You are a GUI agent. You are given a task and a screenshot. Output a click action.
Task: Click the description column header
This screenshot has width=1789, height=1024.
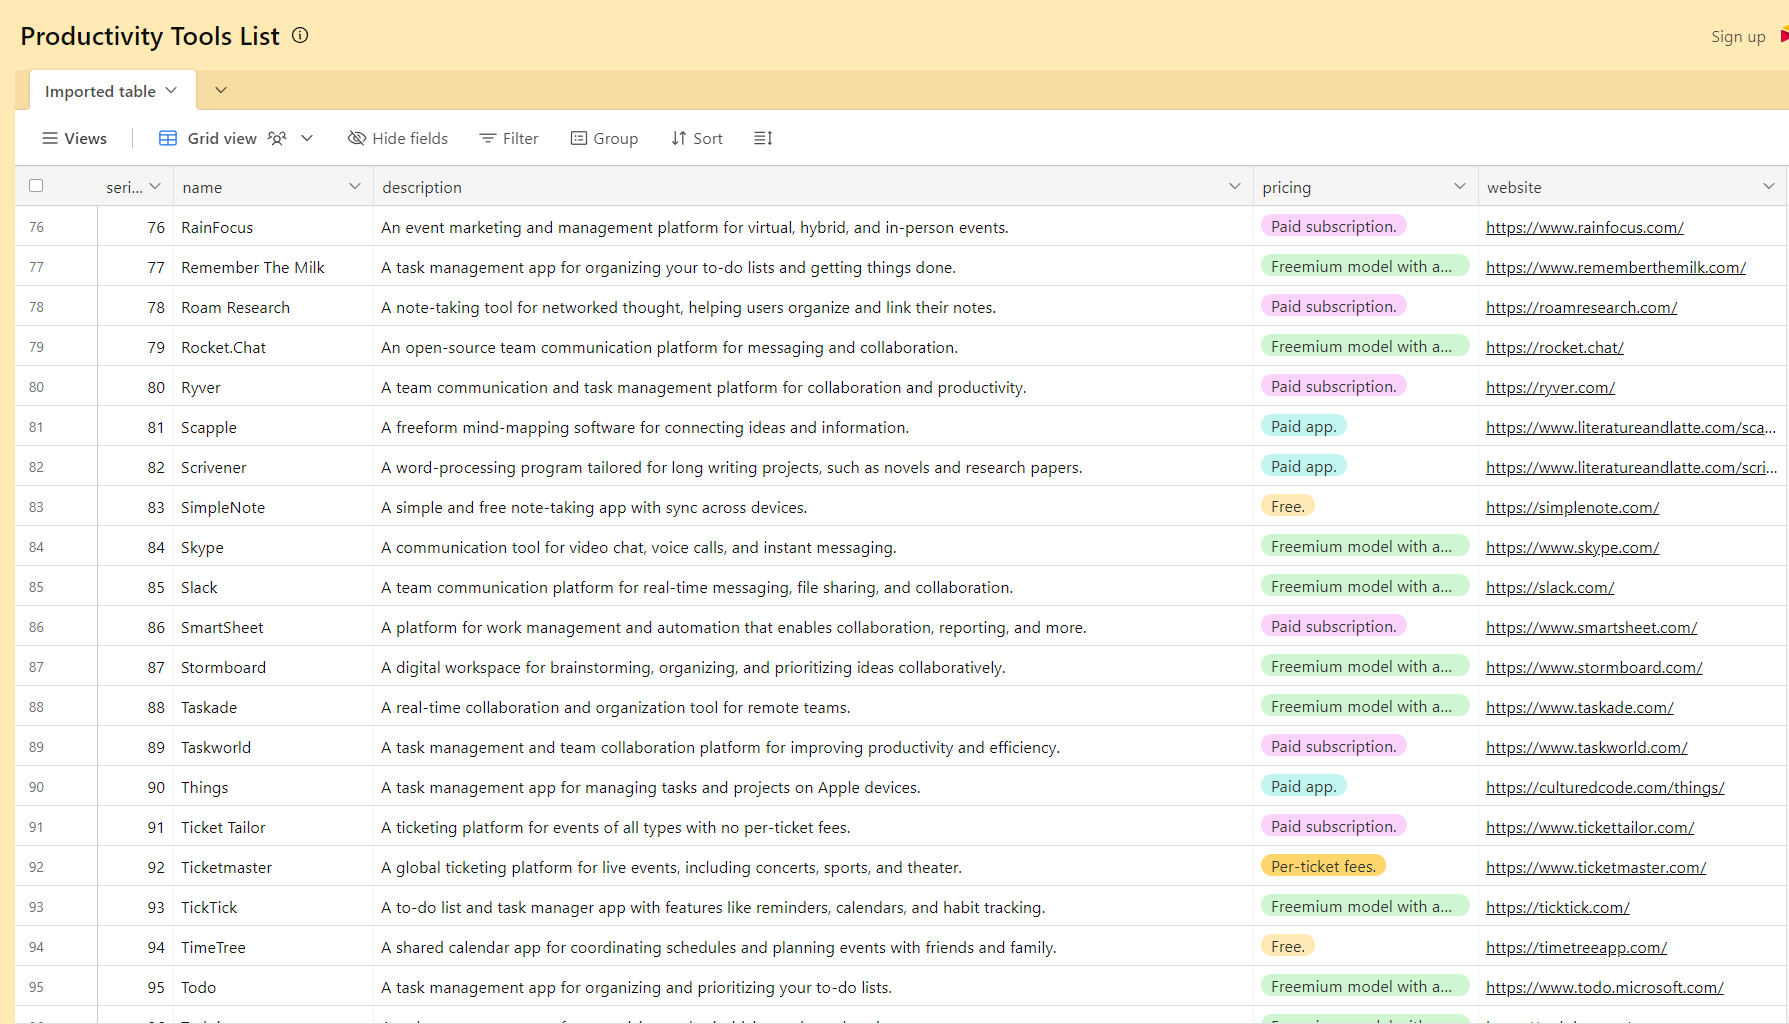[x=814, y=187]
